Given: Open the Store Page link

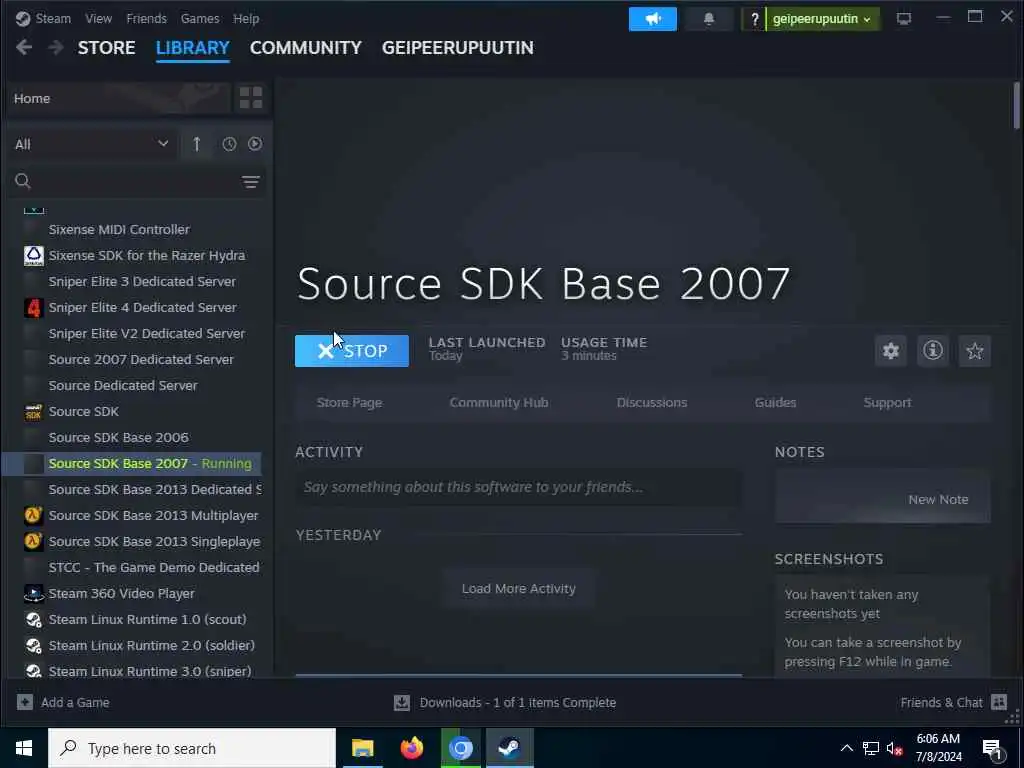Looking at the screenshot, I should (x=349, y=402).
